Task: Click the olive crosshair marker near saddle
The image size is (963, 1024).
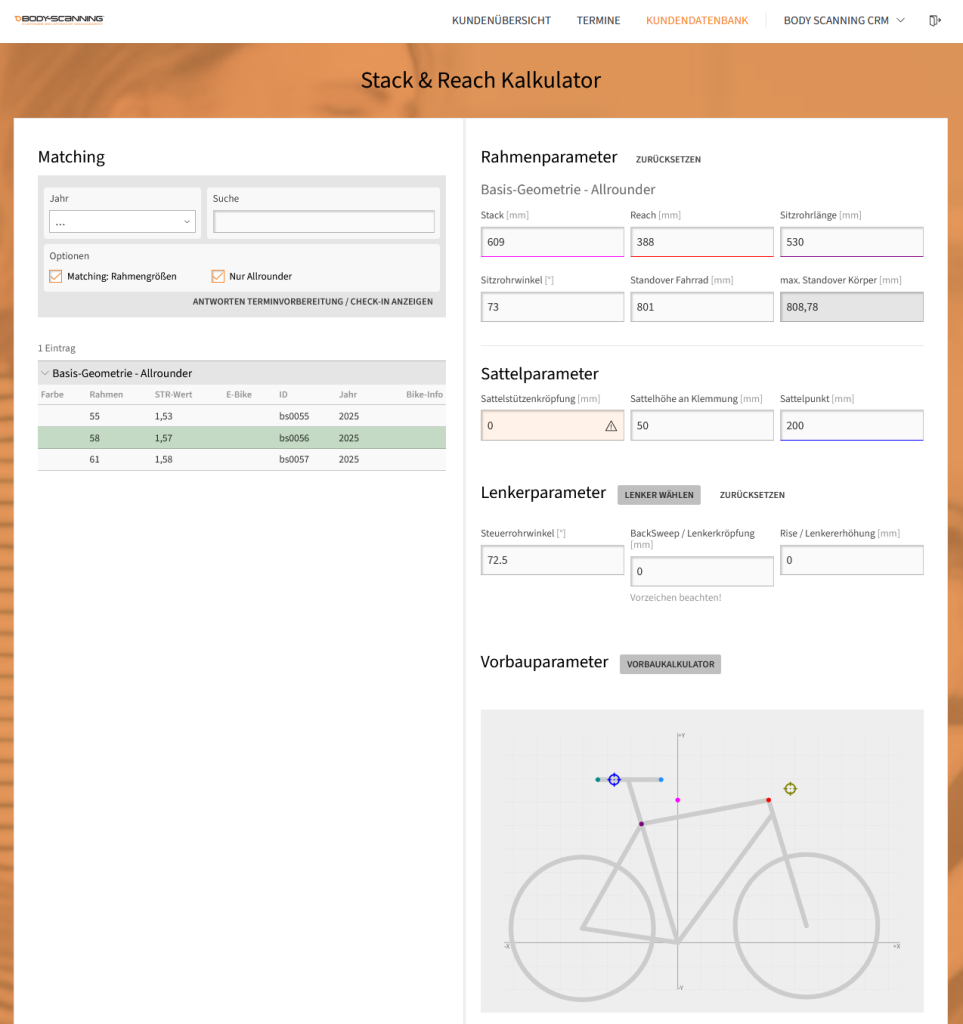Action: click(790, 789)
